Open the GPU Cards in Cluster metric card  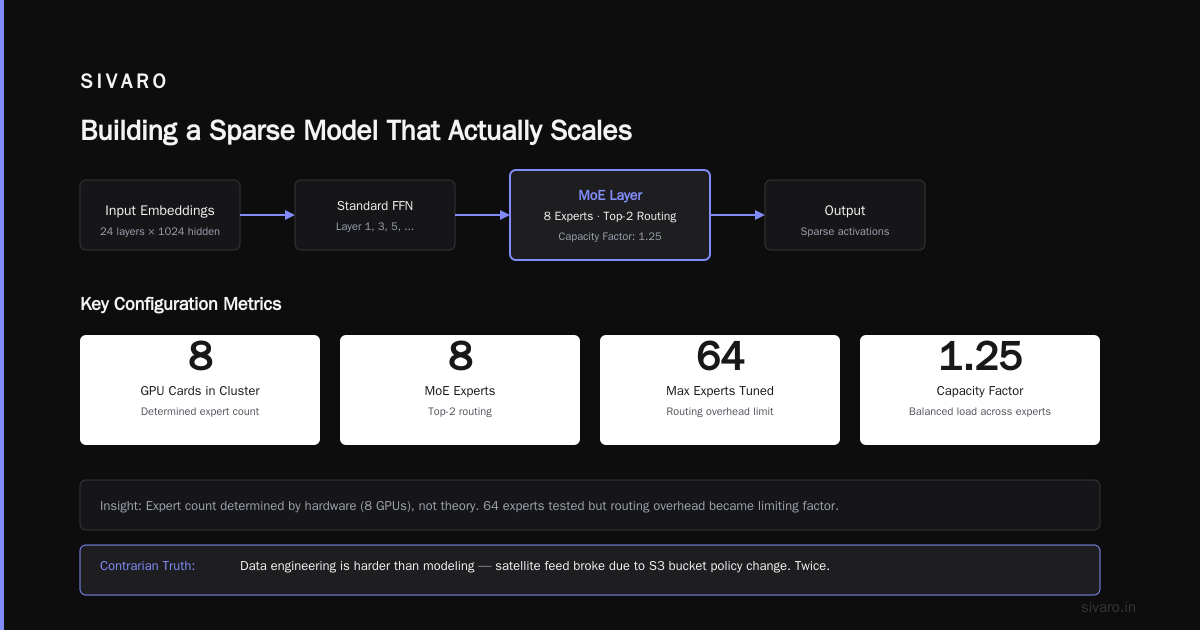click(200, 390)
